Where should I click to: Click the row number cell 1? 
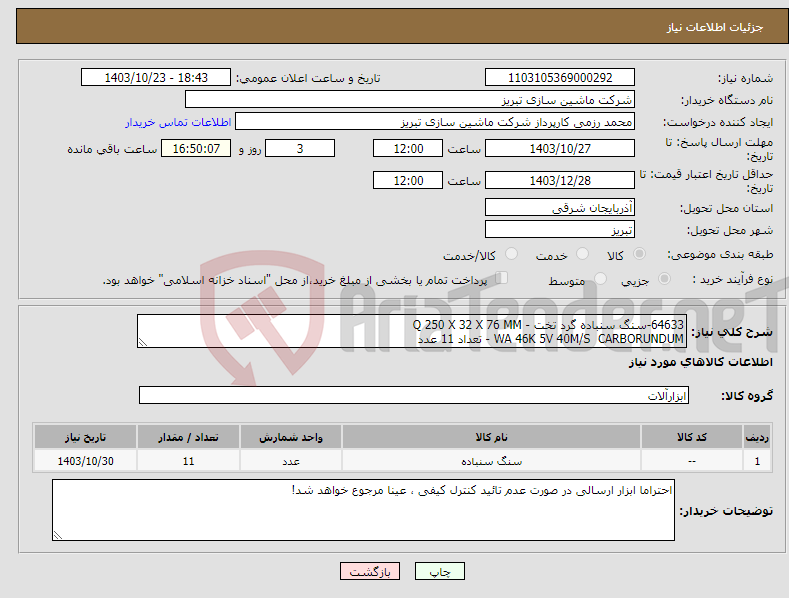tap(757, 461)
